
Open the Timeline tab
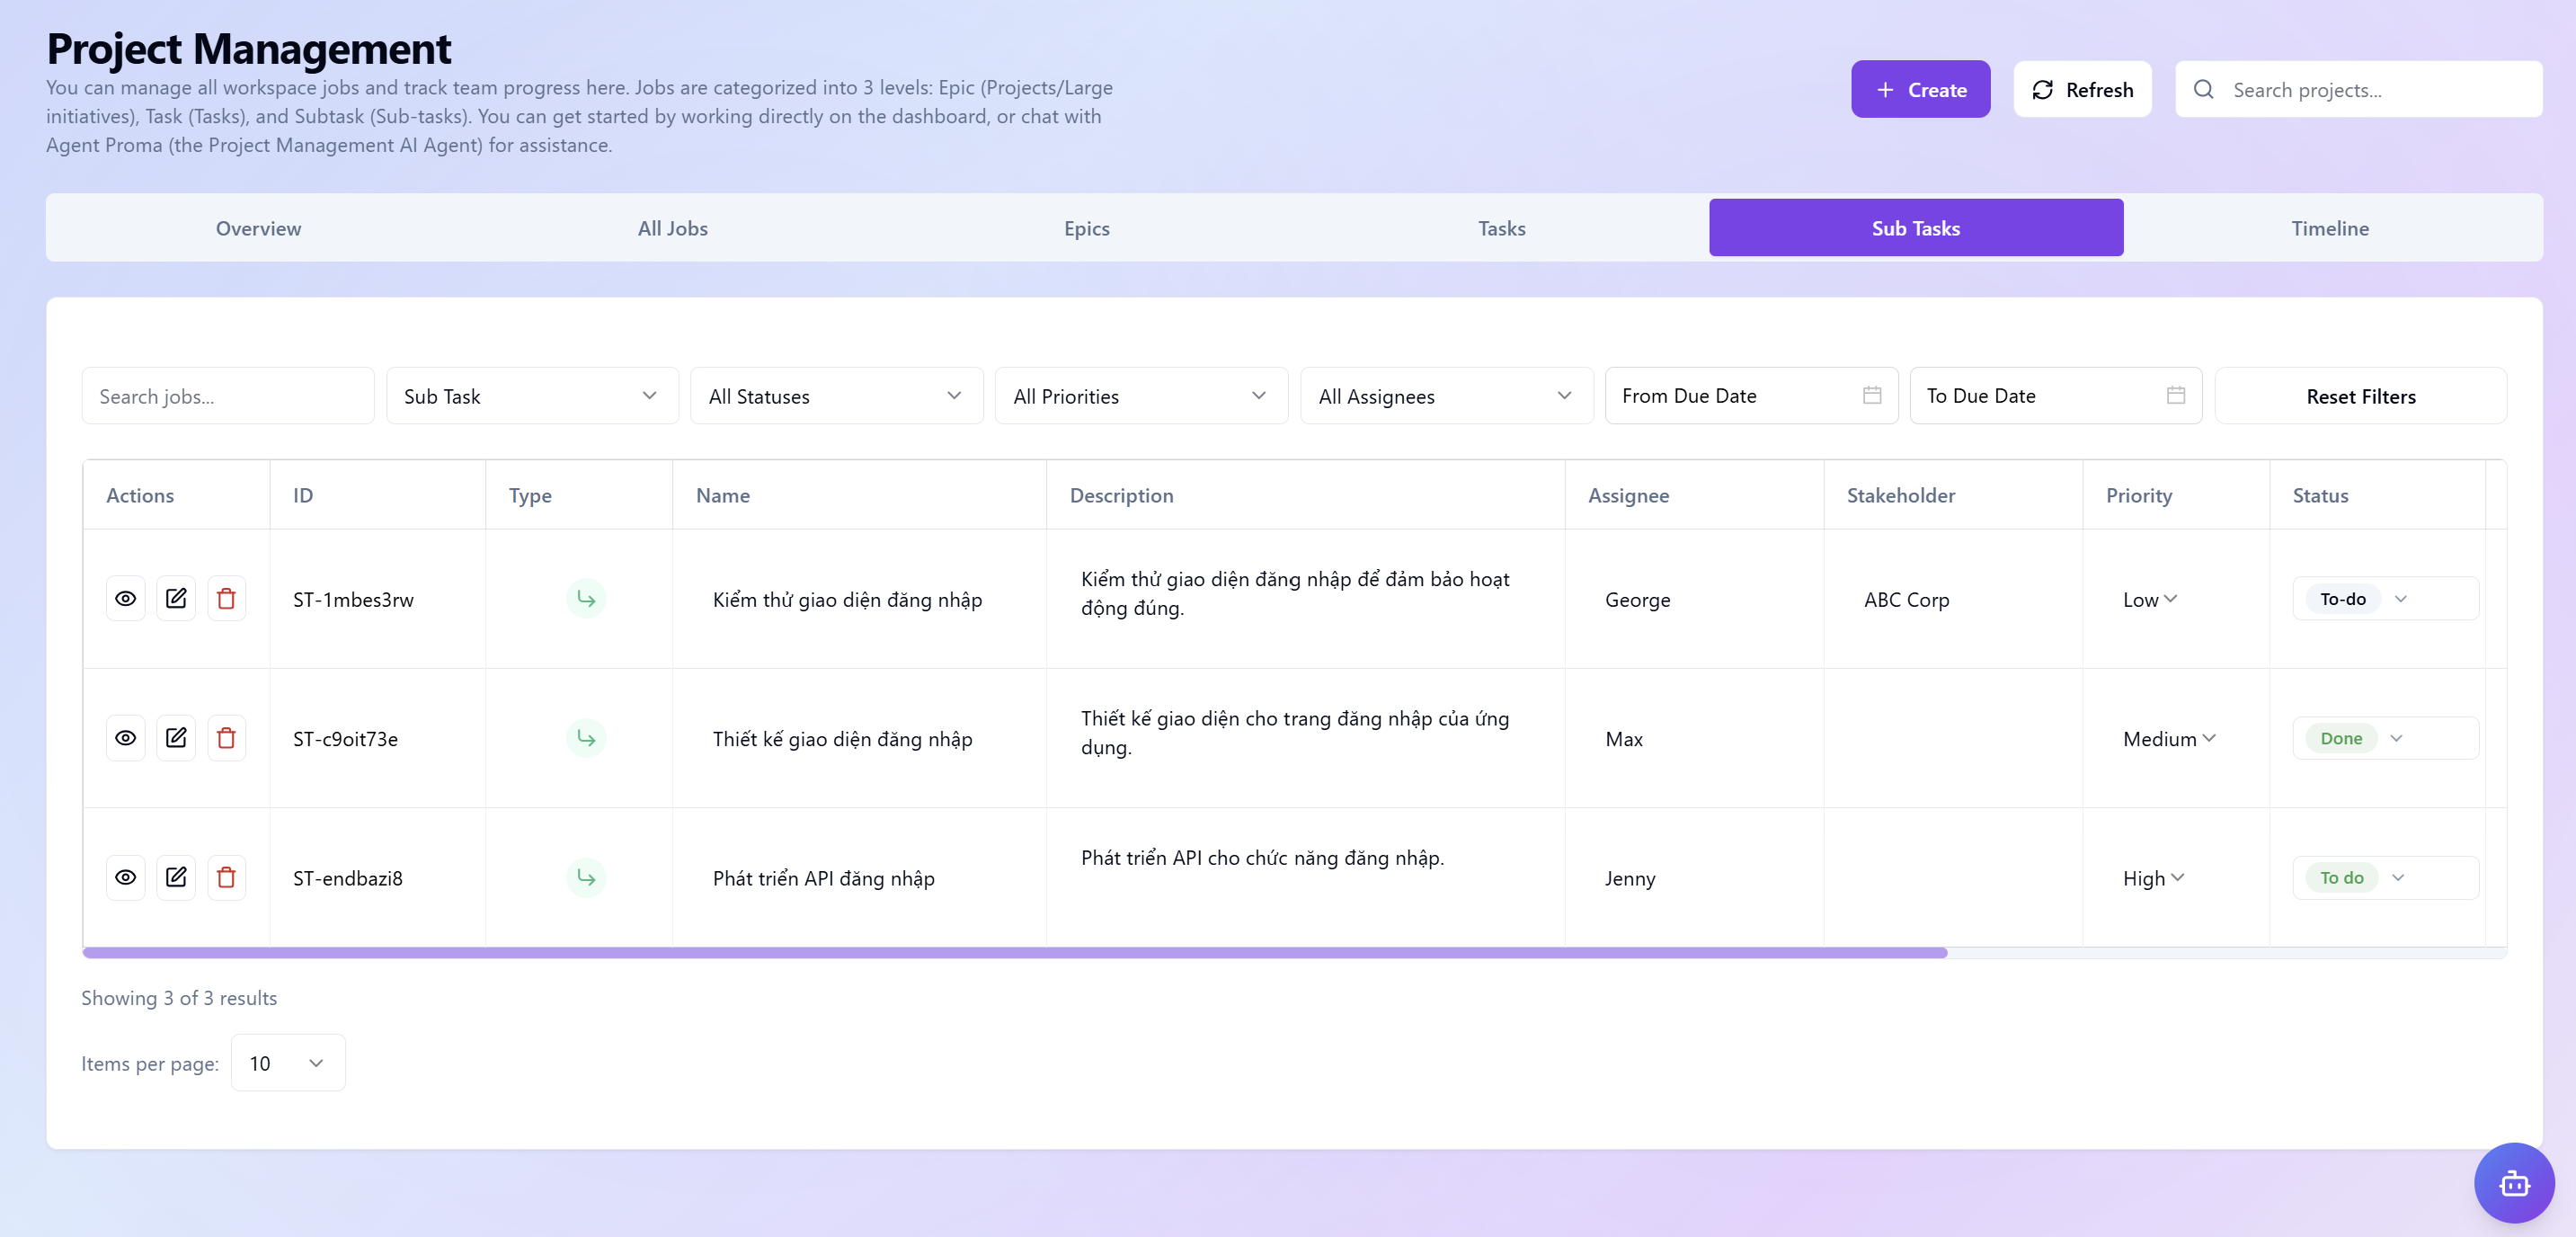pyautogui.click(x=2330, y=227)
